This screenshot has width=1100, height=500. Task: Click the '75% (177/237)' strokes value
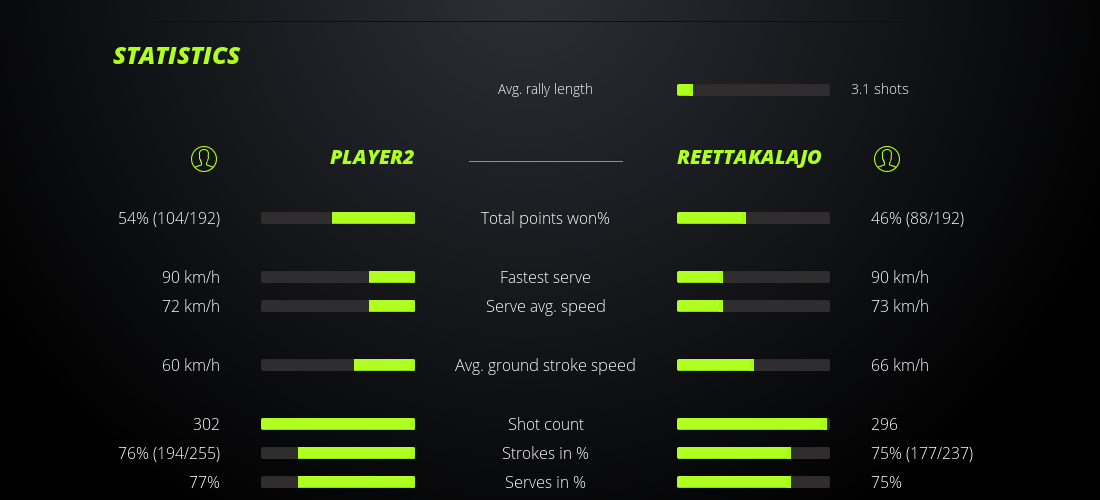922,453
